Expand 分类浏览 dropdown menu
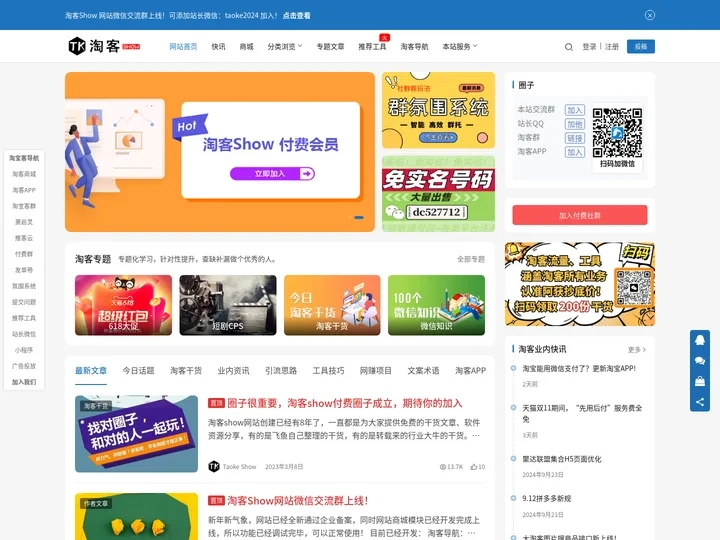 285,46
